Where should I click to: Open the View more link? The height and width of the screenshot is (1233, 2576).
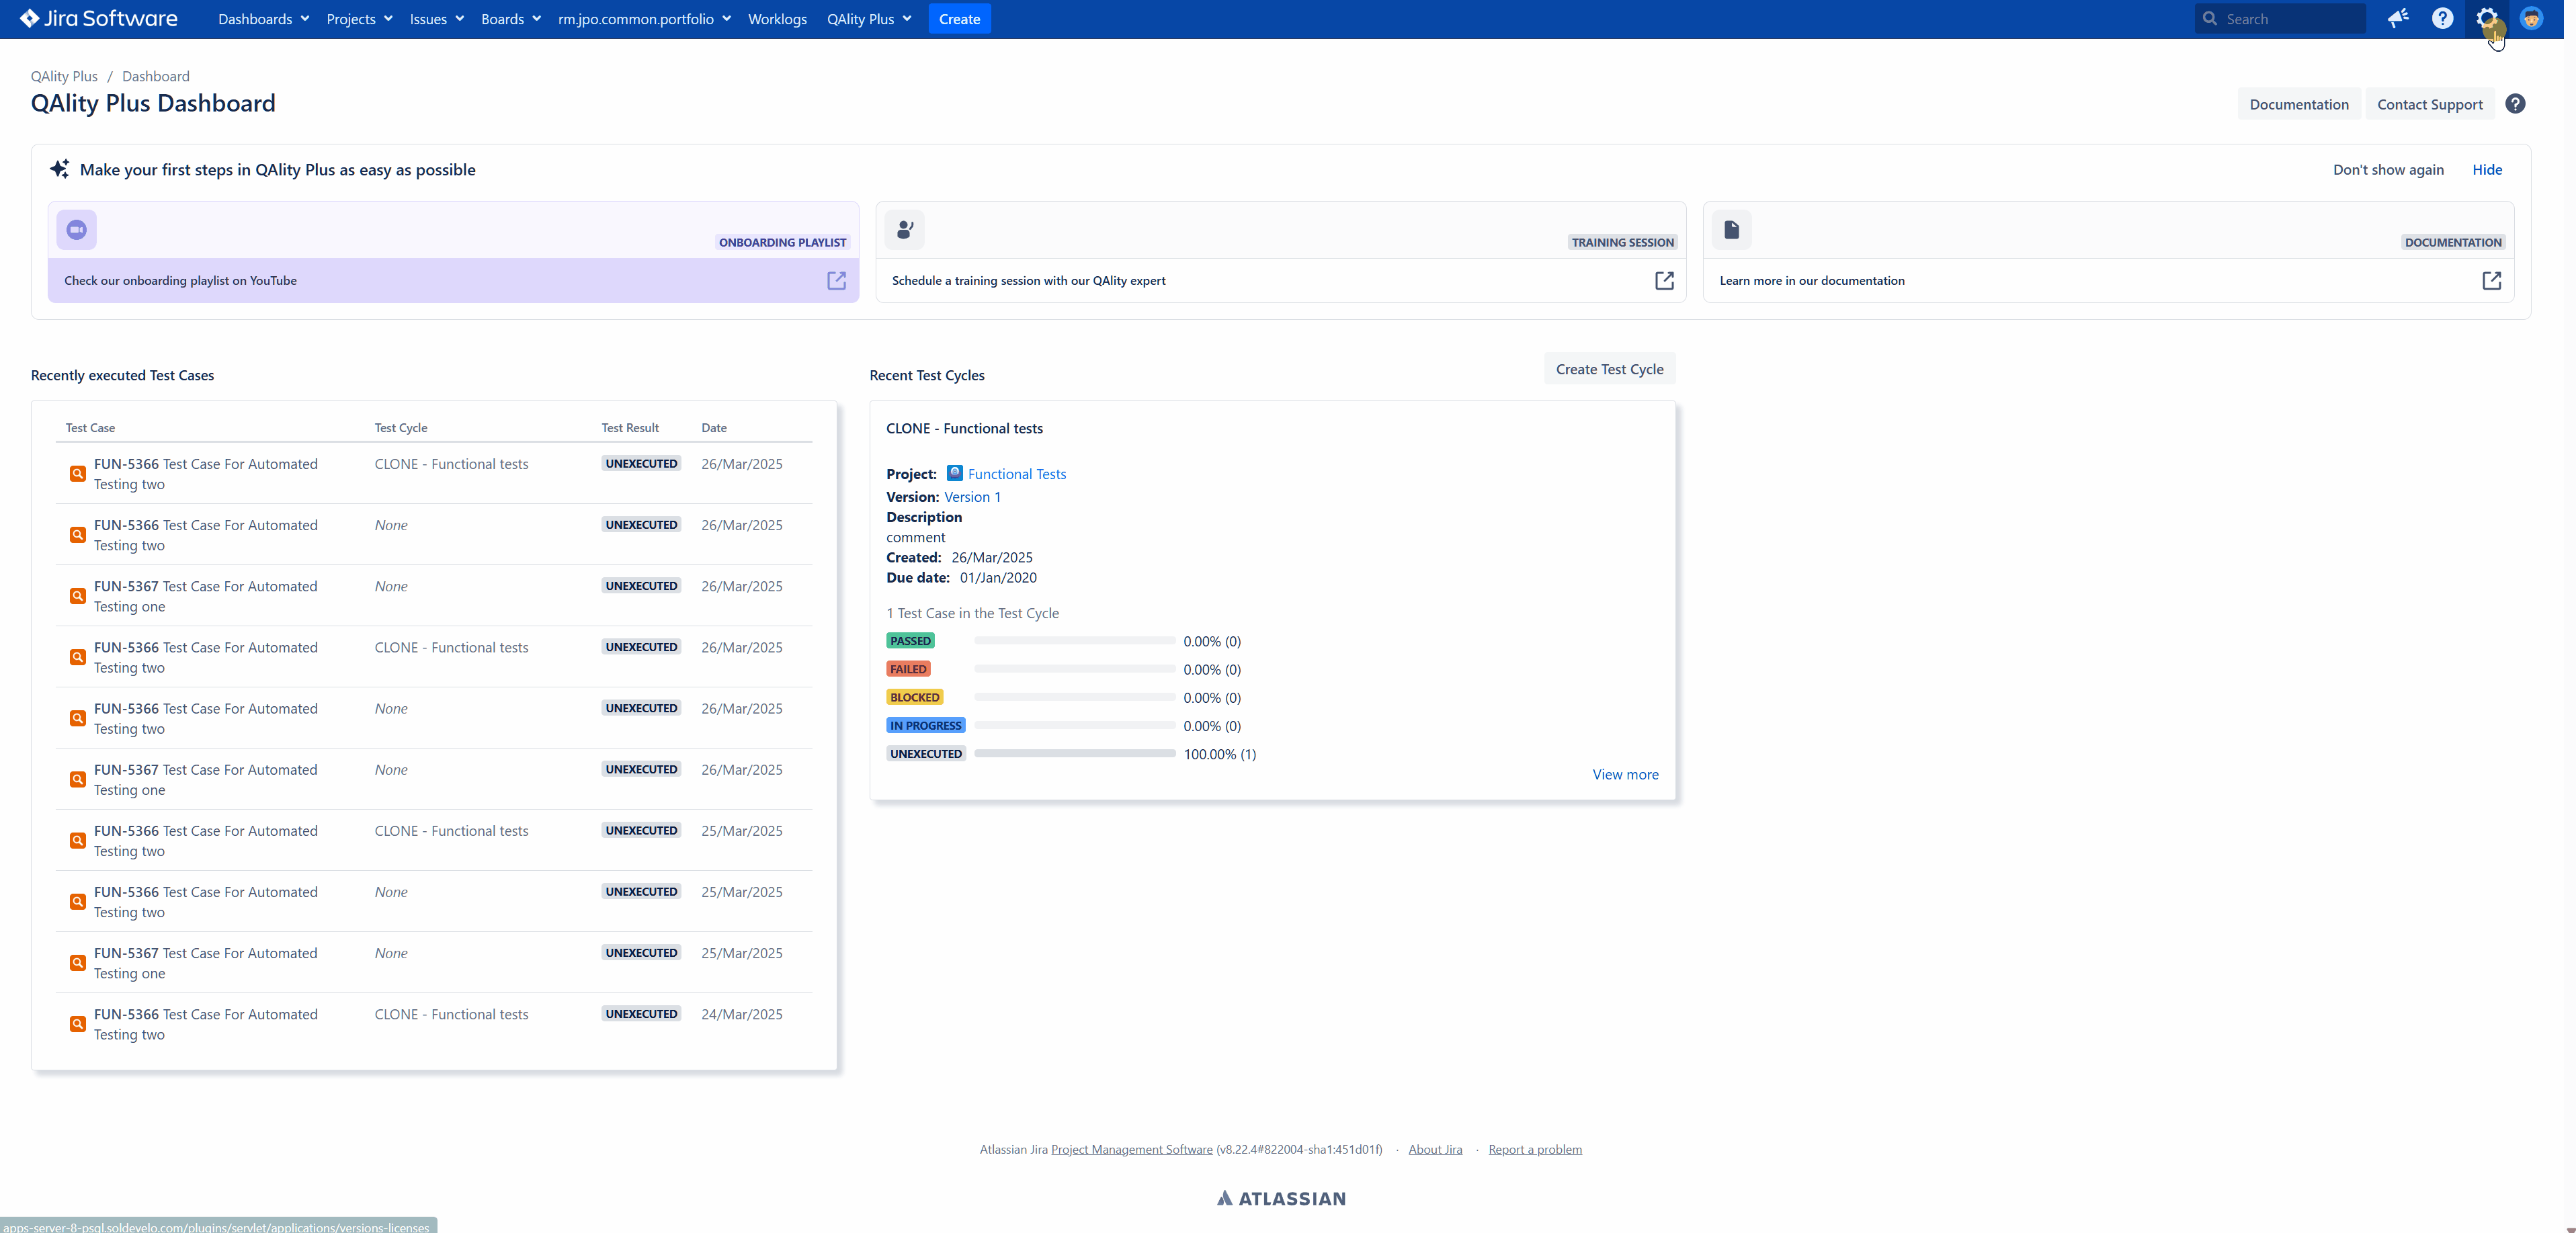(1625, 774)
